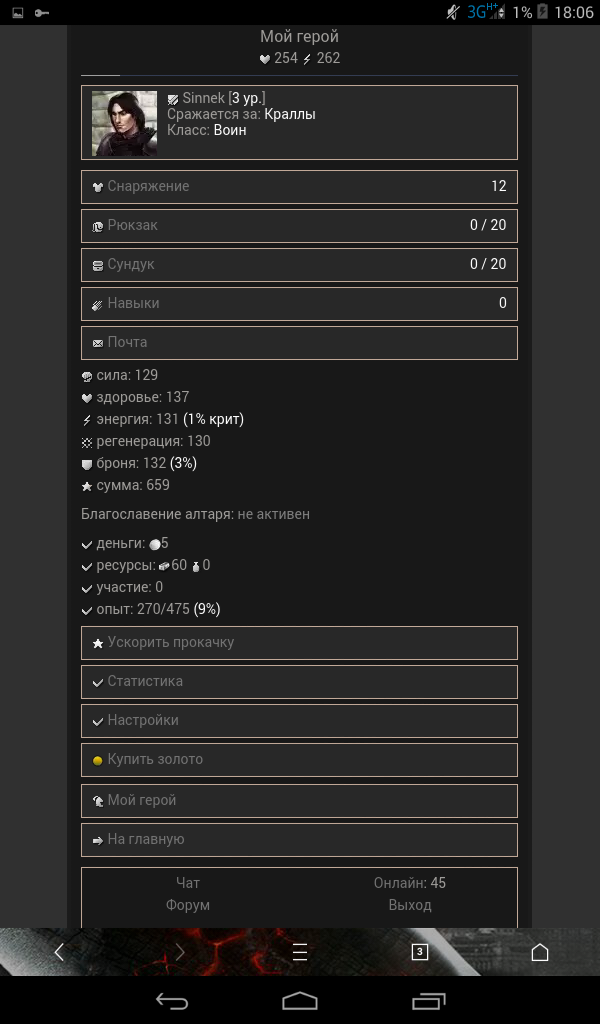Open the browser menu hamburger icon

click(x=300, y=952)
